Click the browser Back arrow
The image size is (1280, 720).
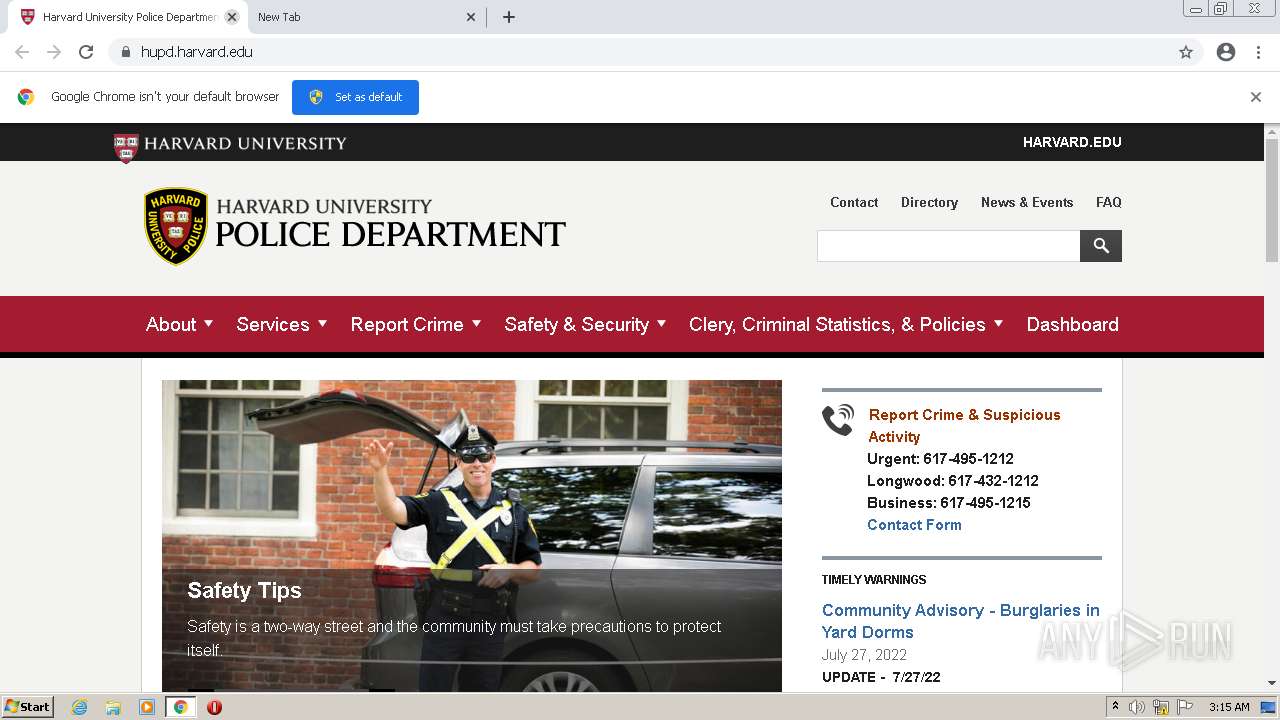22,52
